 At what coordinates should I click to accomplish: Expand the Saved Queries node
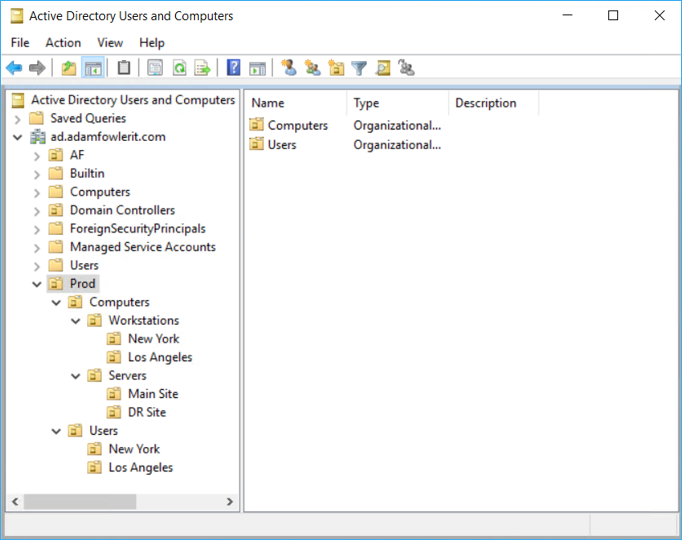click(18, 118)
